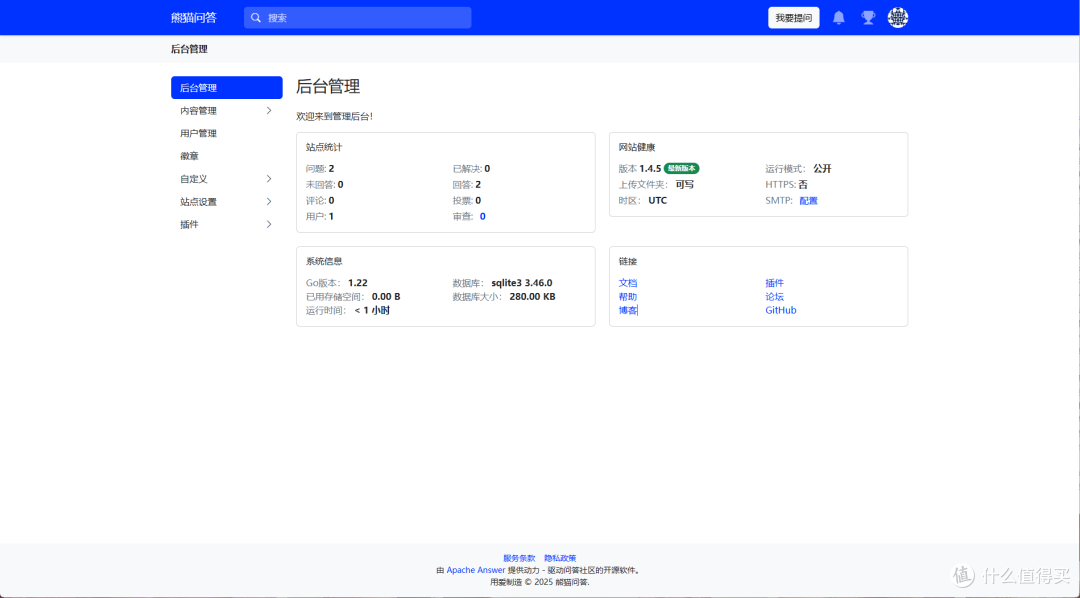Go to 熊猫问答 site home logo
1080x598 pixels.
[x=194, y=18]
